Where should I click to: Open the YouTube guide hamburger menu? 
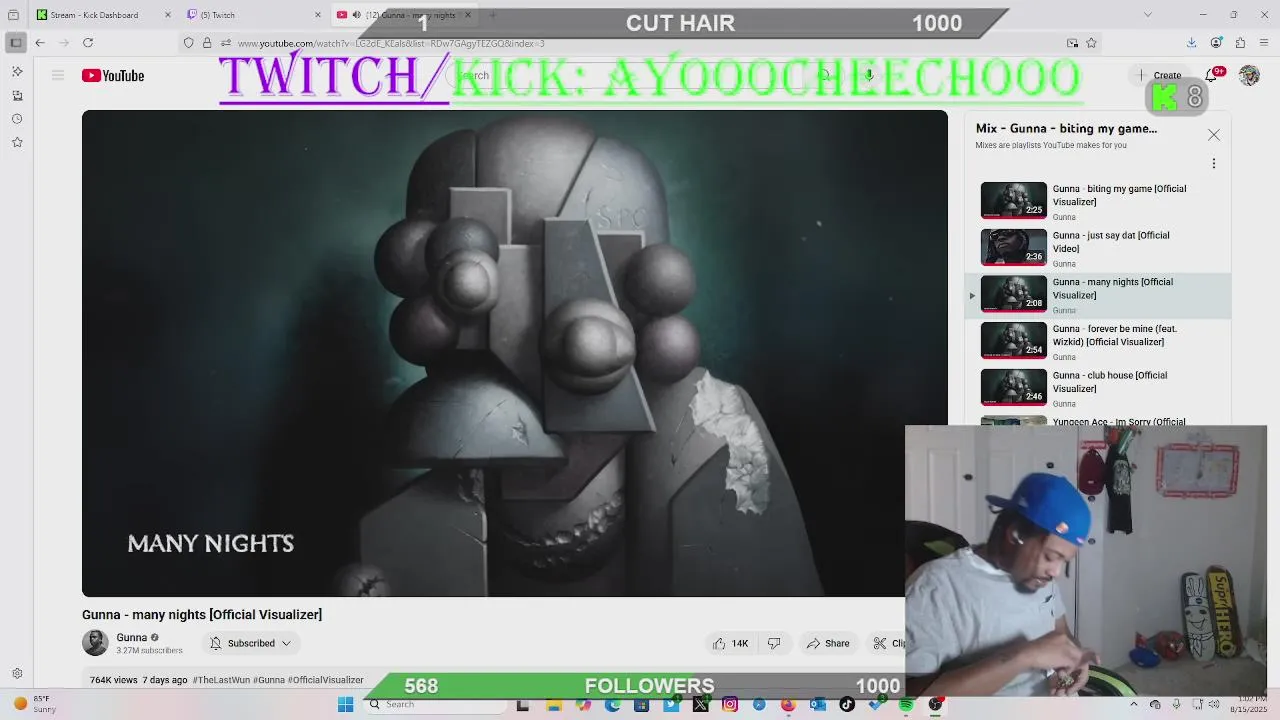[x=58, y=76]
